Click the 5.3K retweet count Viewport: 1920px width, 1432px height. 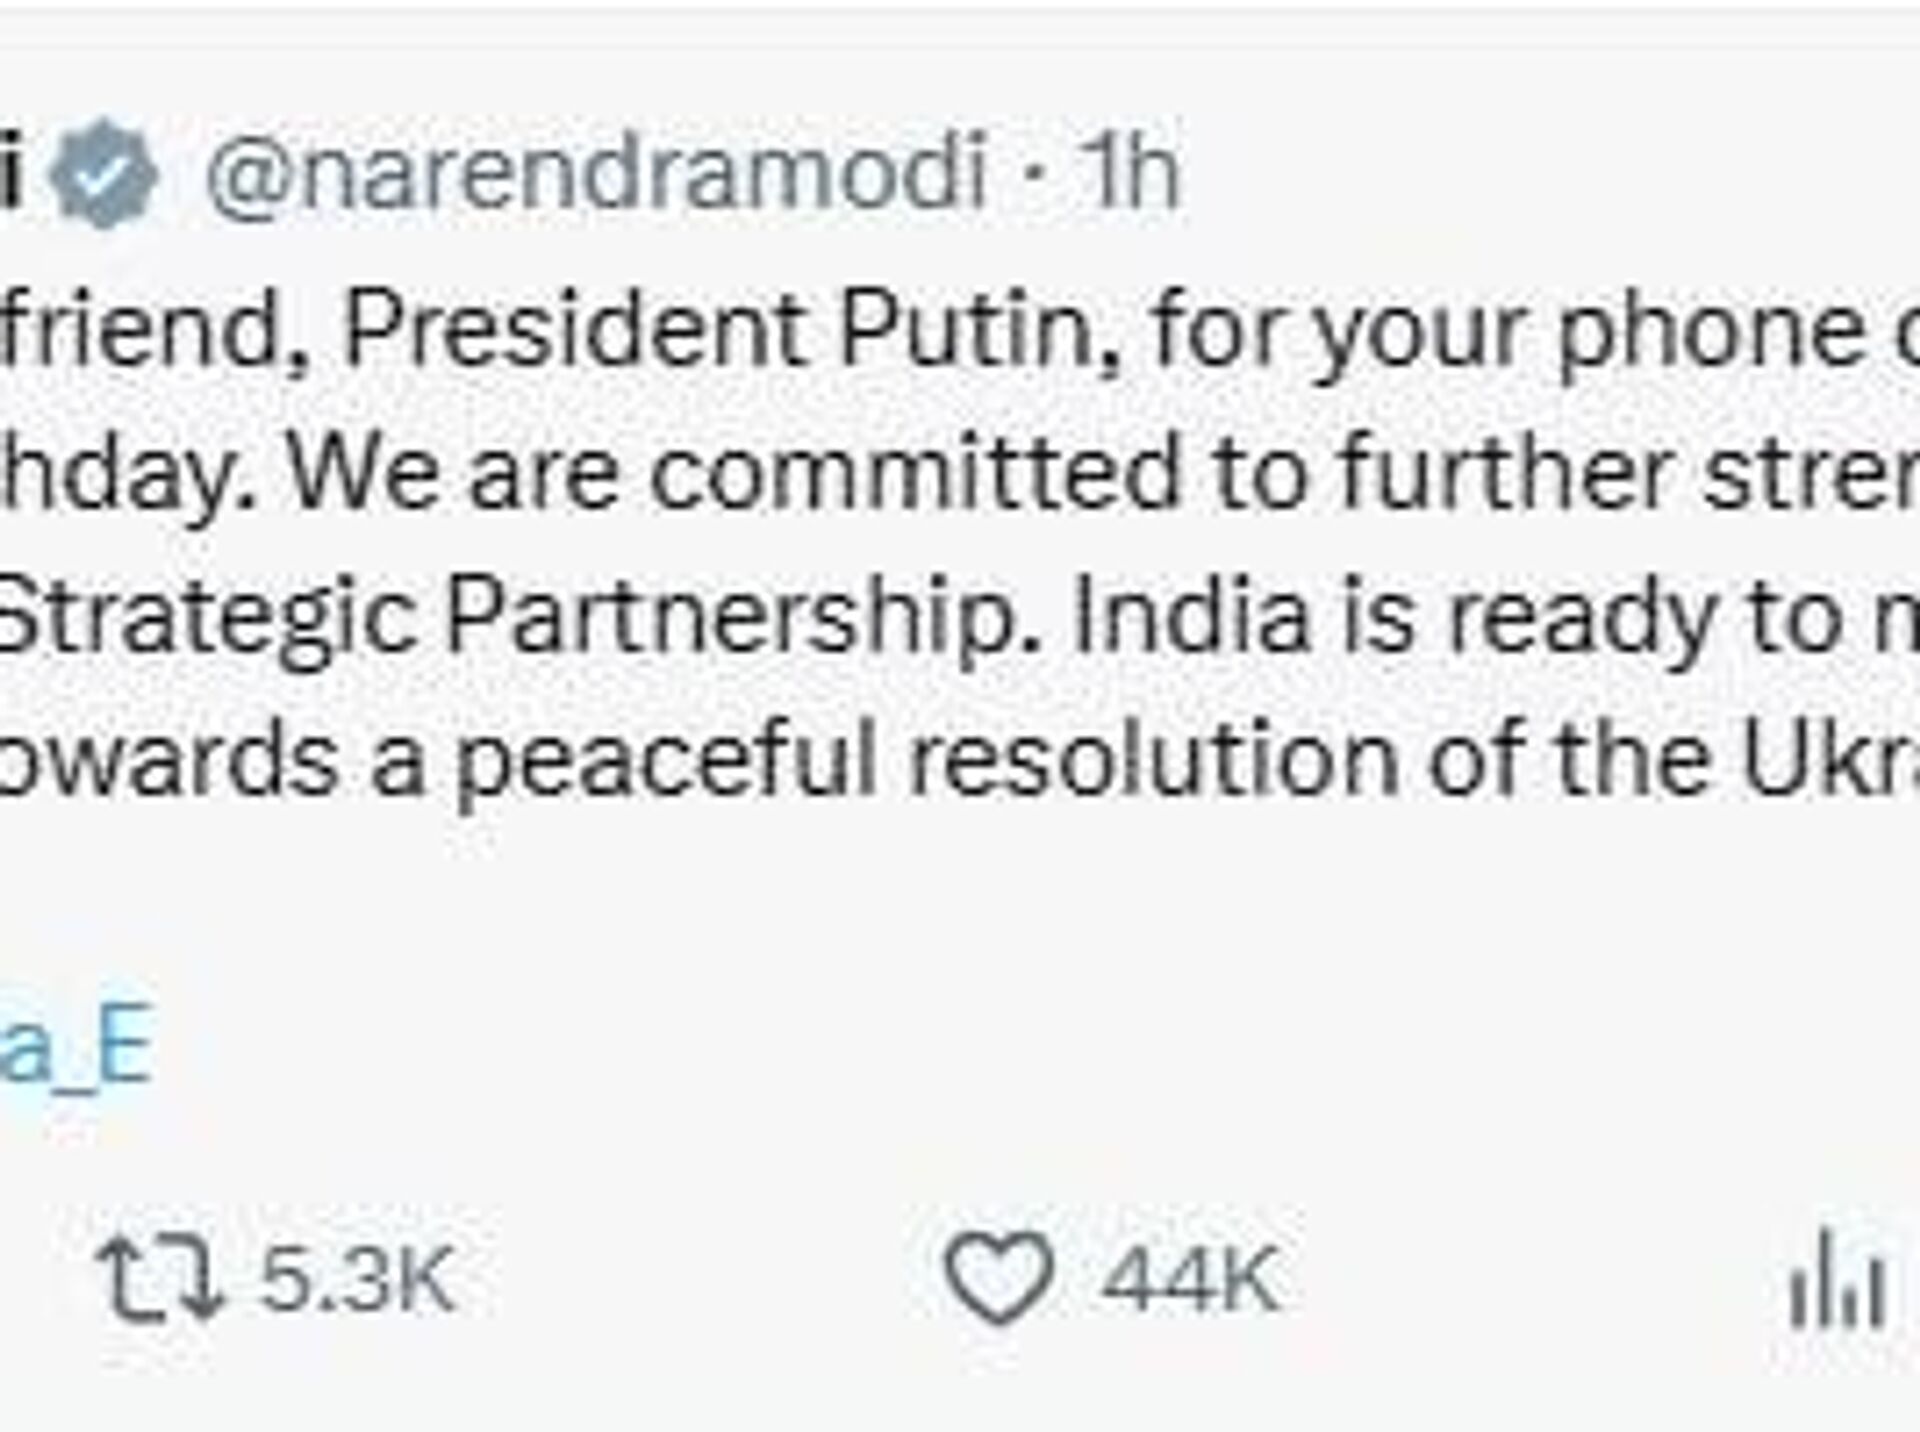pyautogui.click(x=357, y=1279)
